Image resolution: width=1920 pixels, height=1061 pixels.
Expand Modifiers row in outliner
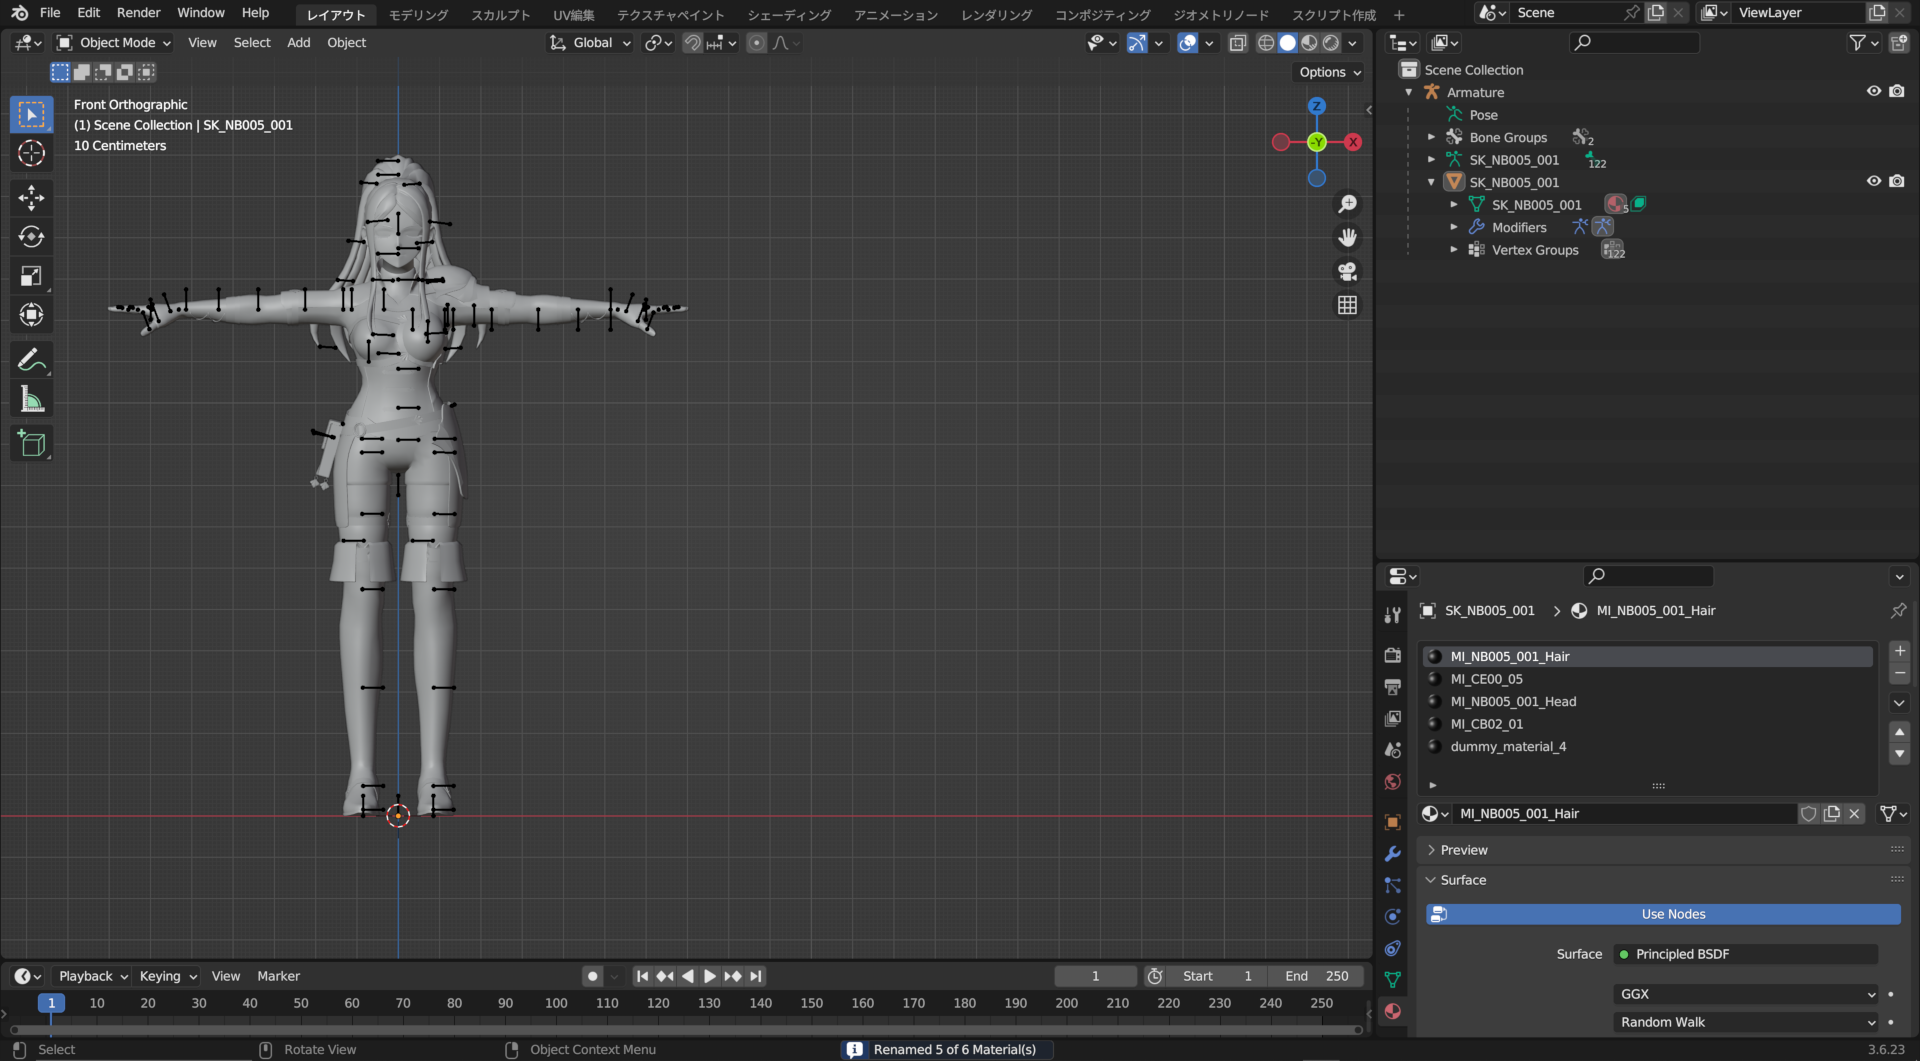point(1454,228)
